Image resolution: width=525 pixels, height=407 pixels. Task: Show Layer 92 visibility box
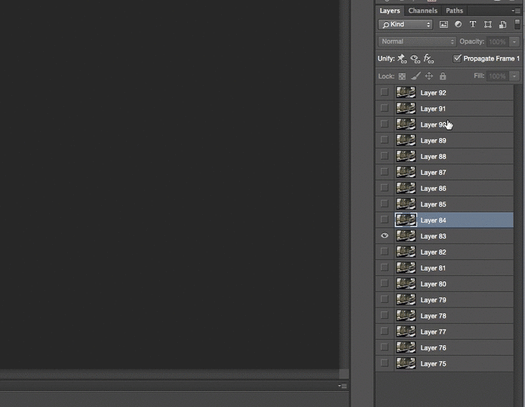pos(385,92)
